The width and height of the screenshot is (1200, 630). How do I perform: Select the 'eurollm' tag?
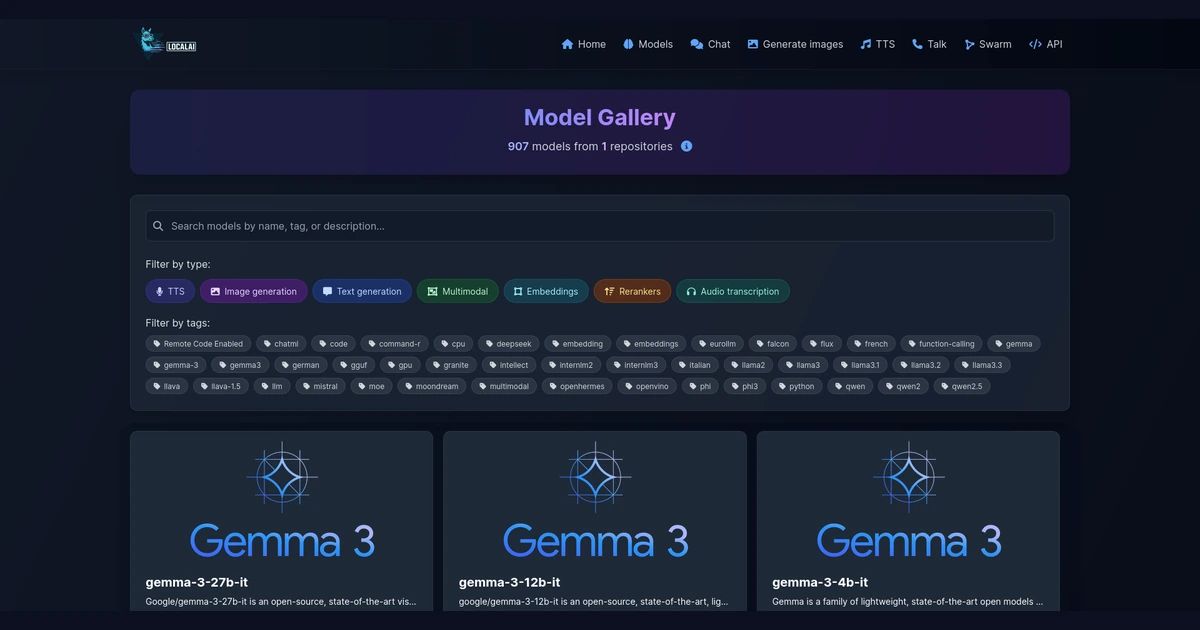coord(717,343)
